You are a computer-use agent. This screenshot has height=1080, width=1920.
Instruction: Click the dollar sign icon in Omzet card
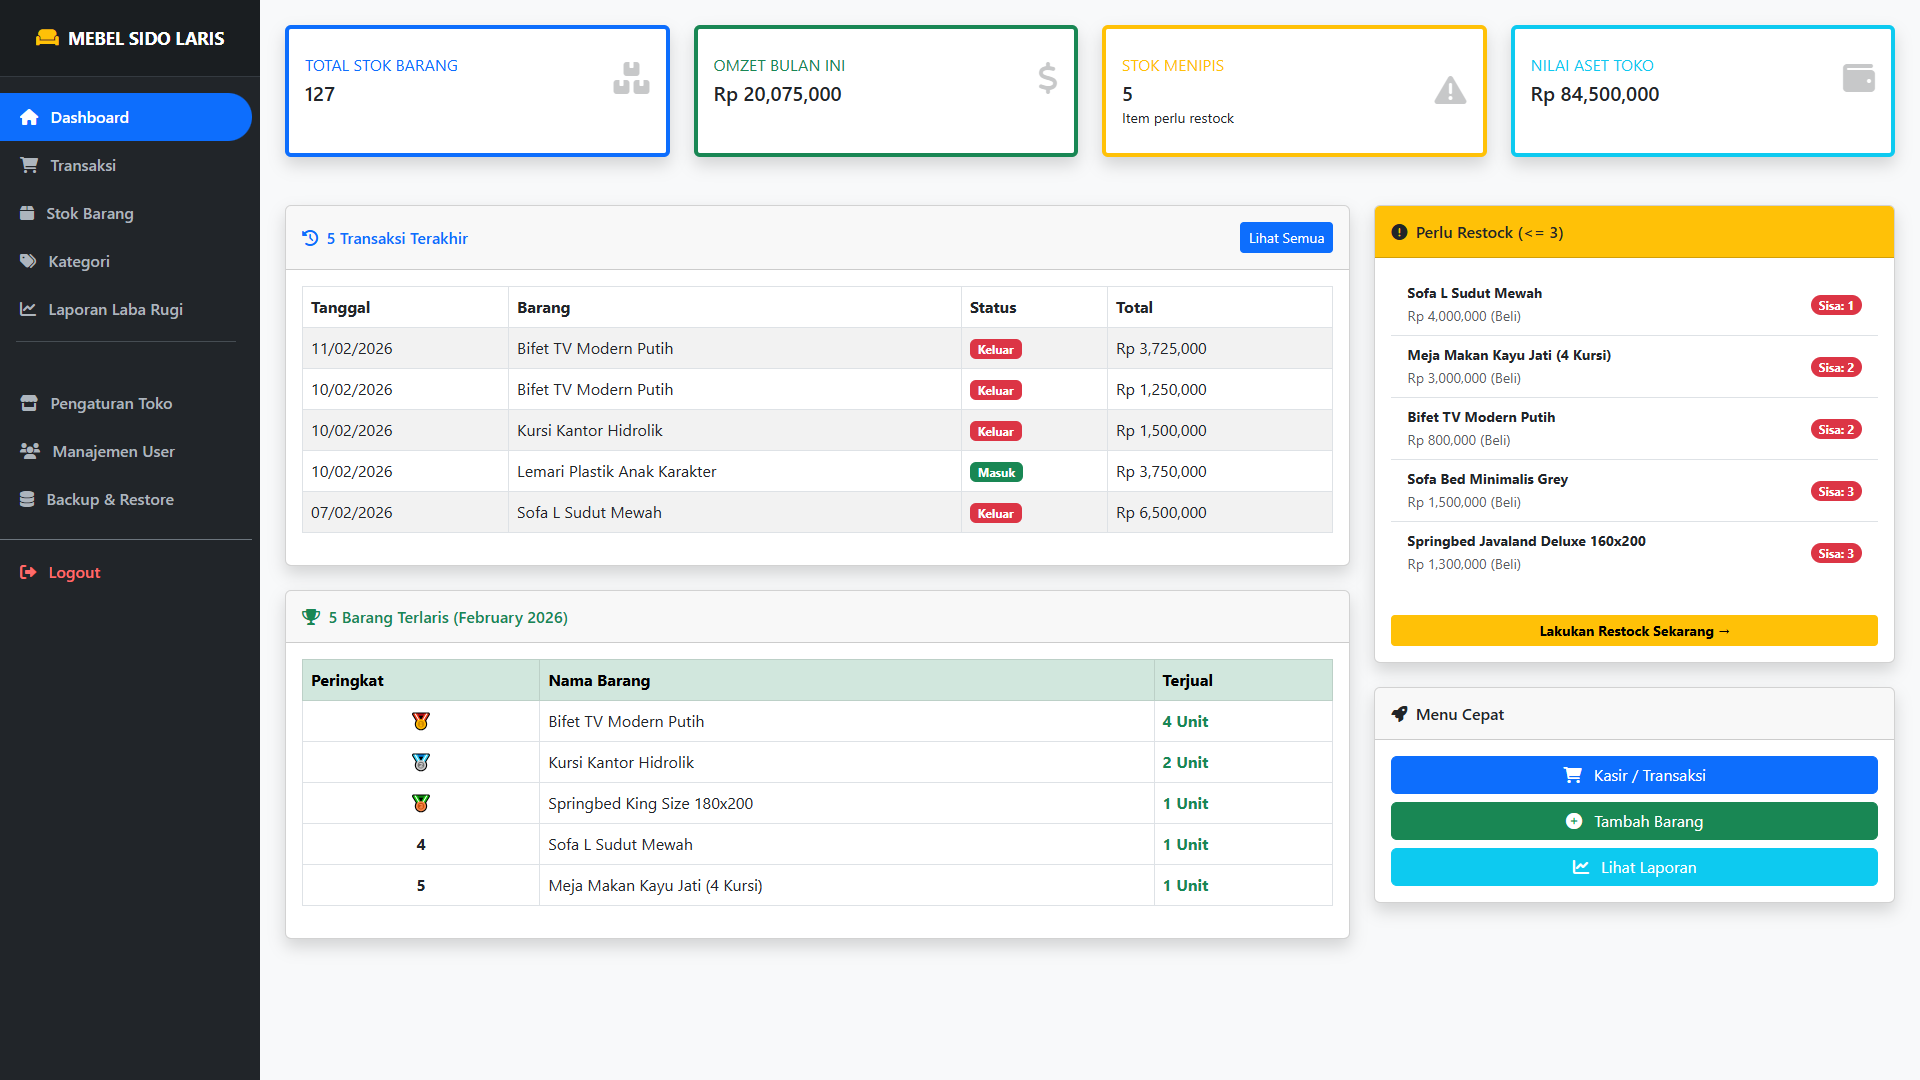click(1047, 78)
